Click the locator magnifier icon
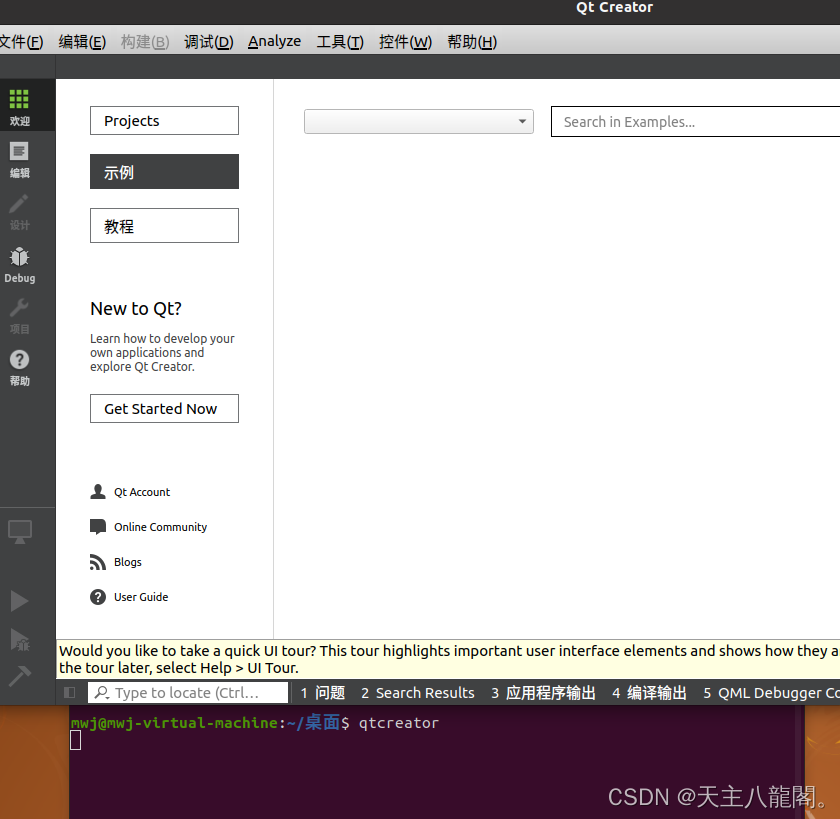Screen dimensions: 840x819 tap(102, 693)
